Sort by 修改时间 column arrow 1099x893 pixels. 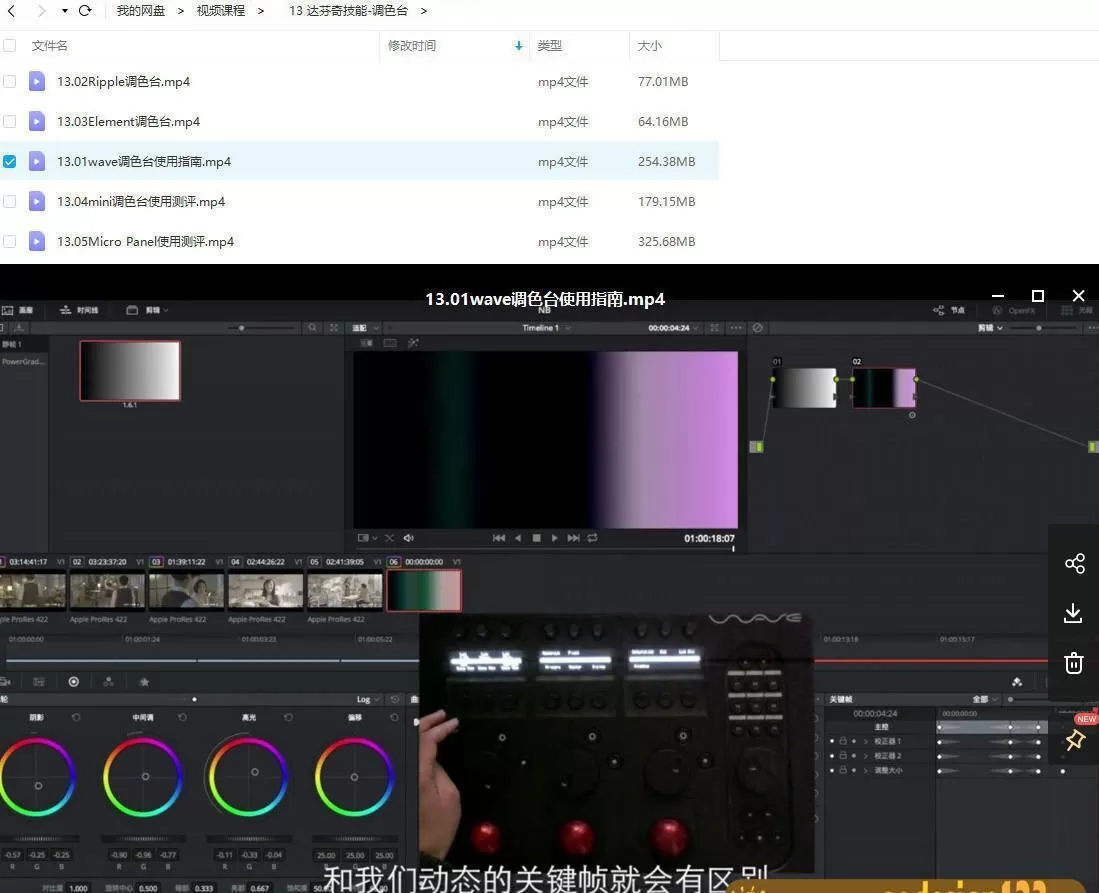518,46
